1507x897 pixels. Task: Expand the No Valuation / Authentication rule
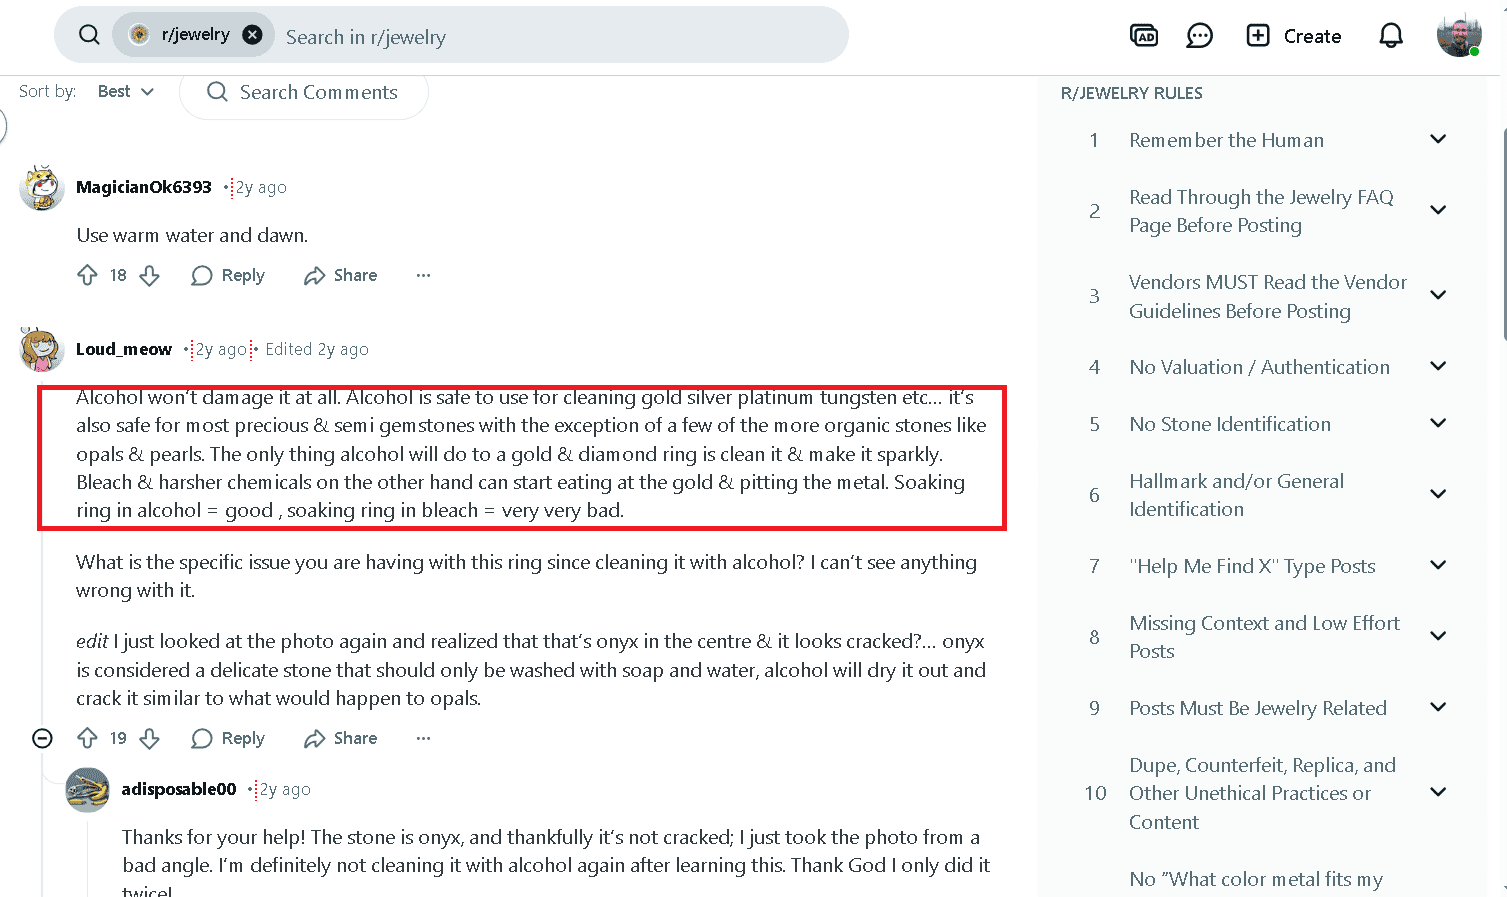click(1438, 366)
